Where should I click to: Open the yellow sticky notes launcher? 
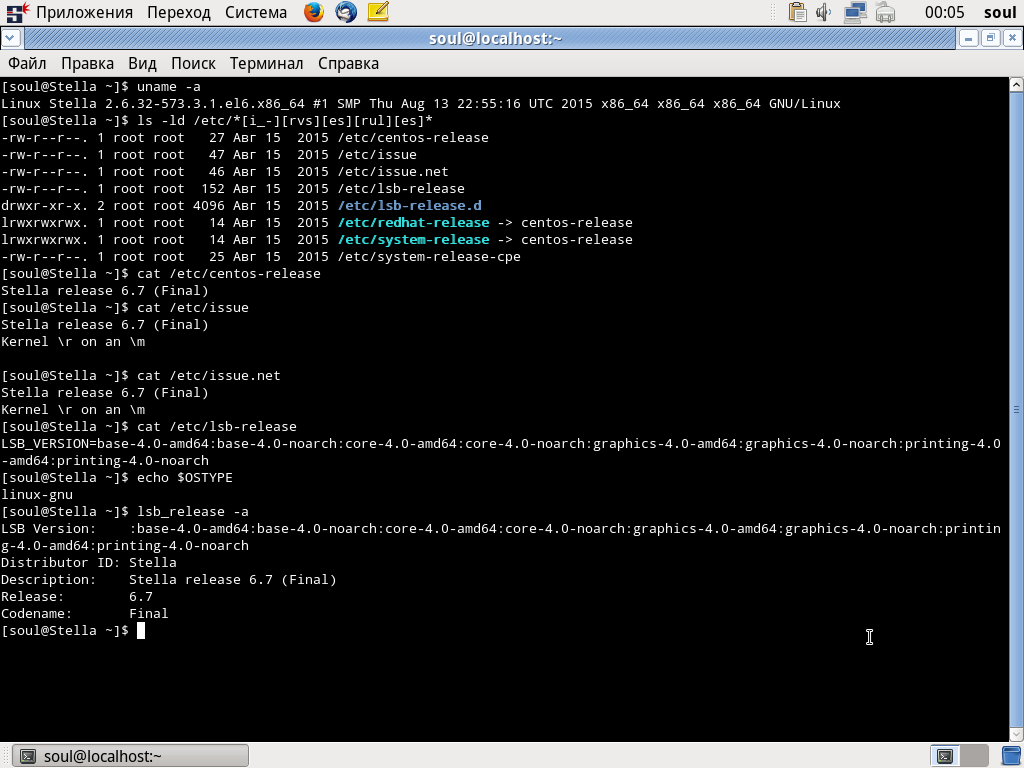[x=378, y=12]
